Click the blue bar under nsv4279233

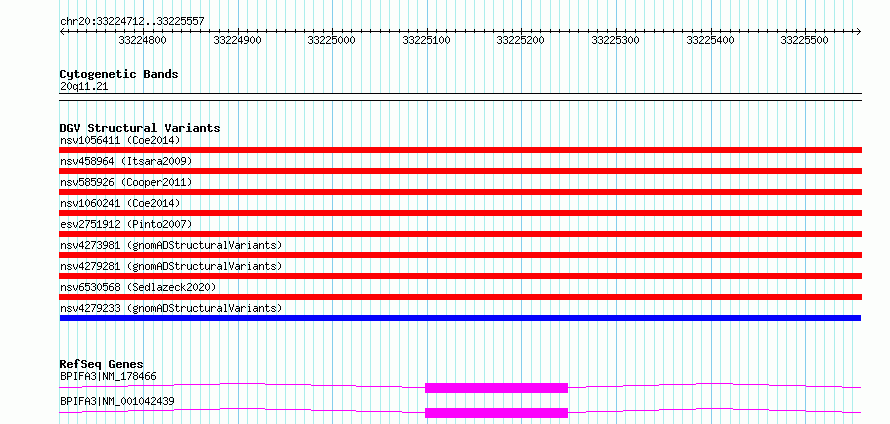pos(460,318)
